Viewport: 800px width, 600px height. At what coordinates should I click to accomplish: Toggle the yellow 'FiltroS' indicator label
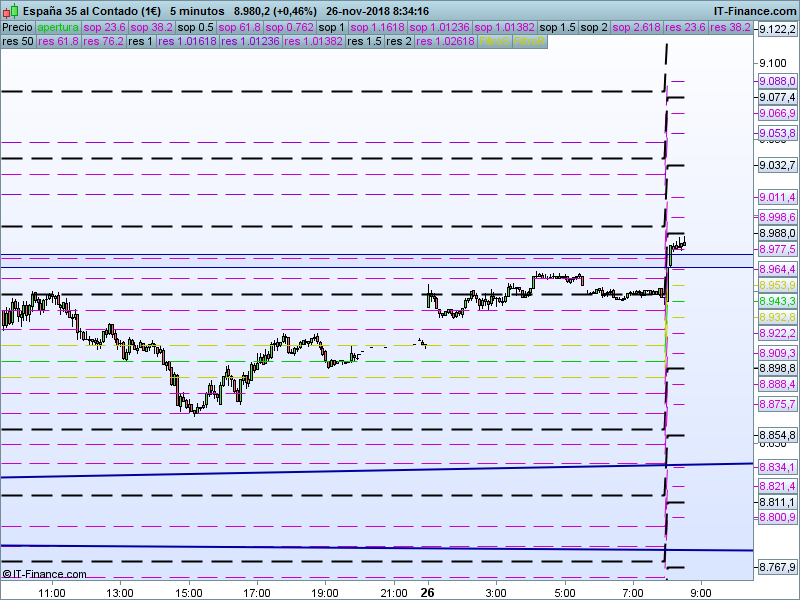tap(494, 41)
